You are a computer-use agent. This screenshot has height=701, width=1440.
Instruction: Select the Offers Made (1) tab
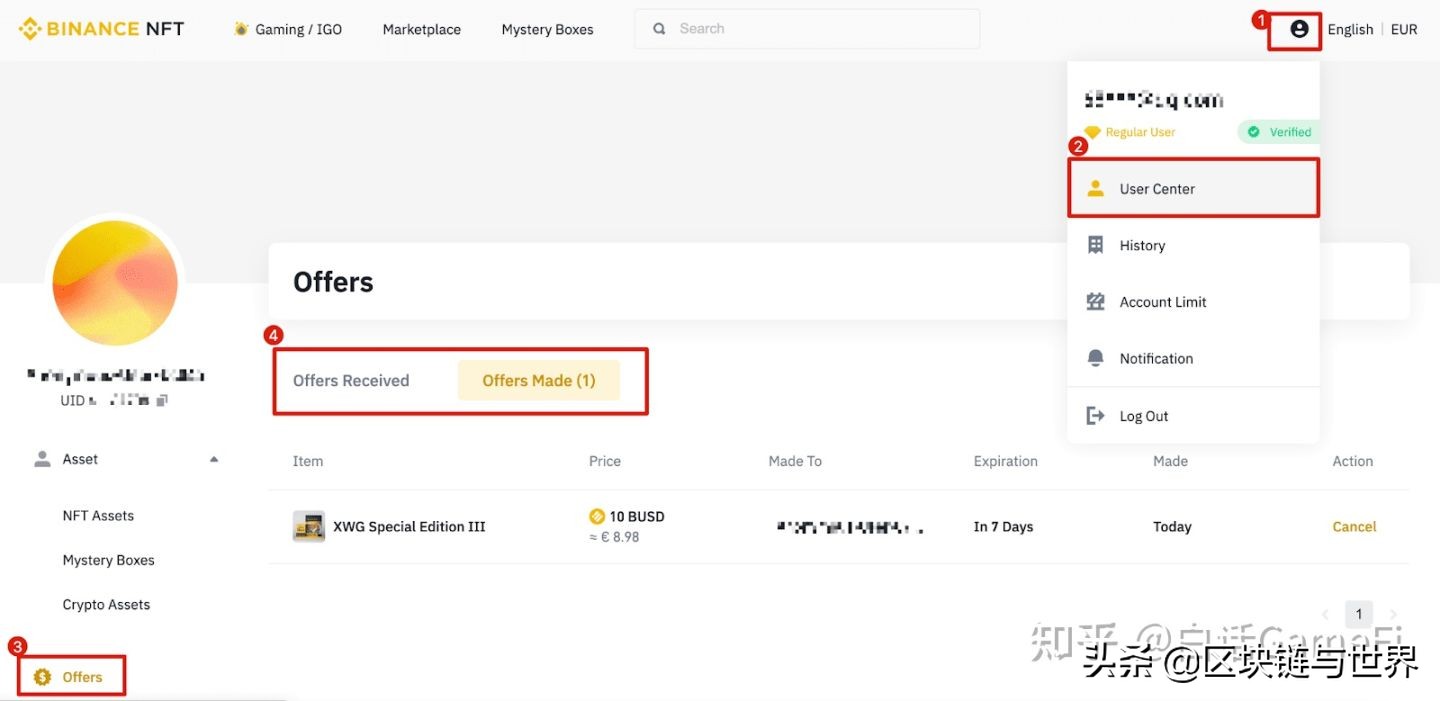click(x=539, y=380)
